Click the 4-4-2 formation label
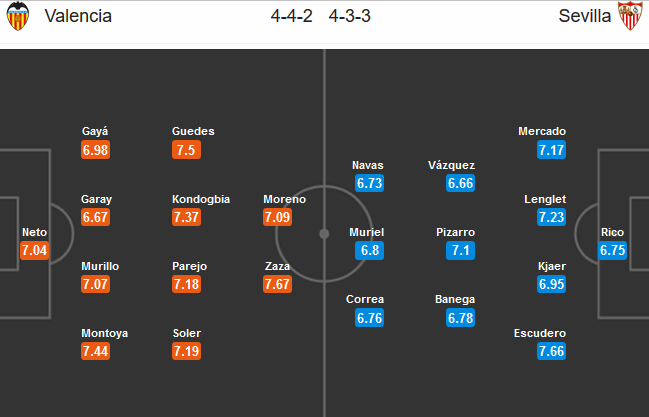This screenshot has height=417, width=649. (x=291, y=16)
